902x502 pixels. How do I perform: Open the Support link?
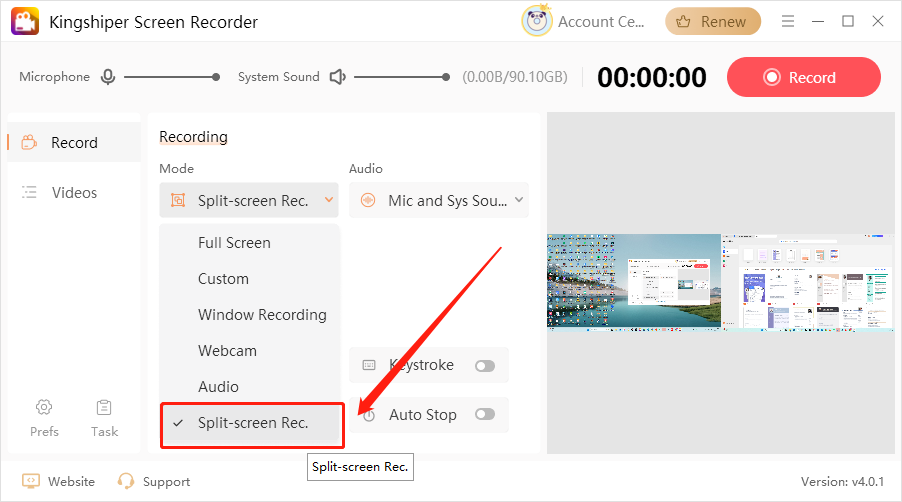click(x=166, y=482)
